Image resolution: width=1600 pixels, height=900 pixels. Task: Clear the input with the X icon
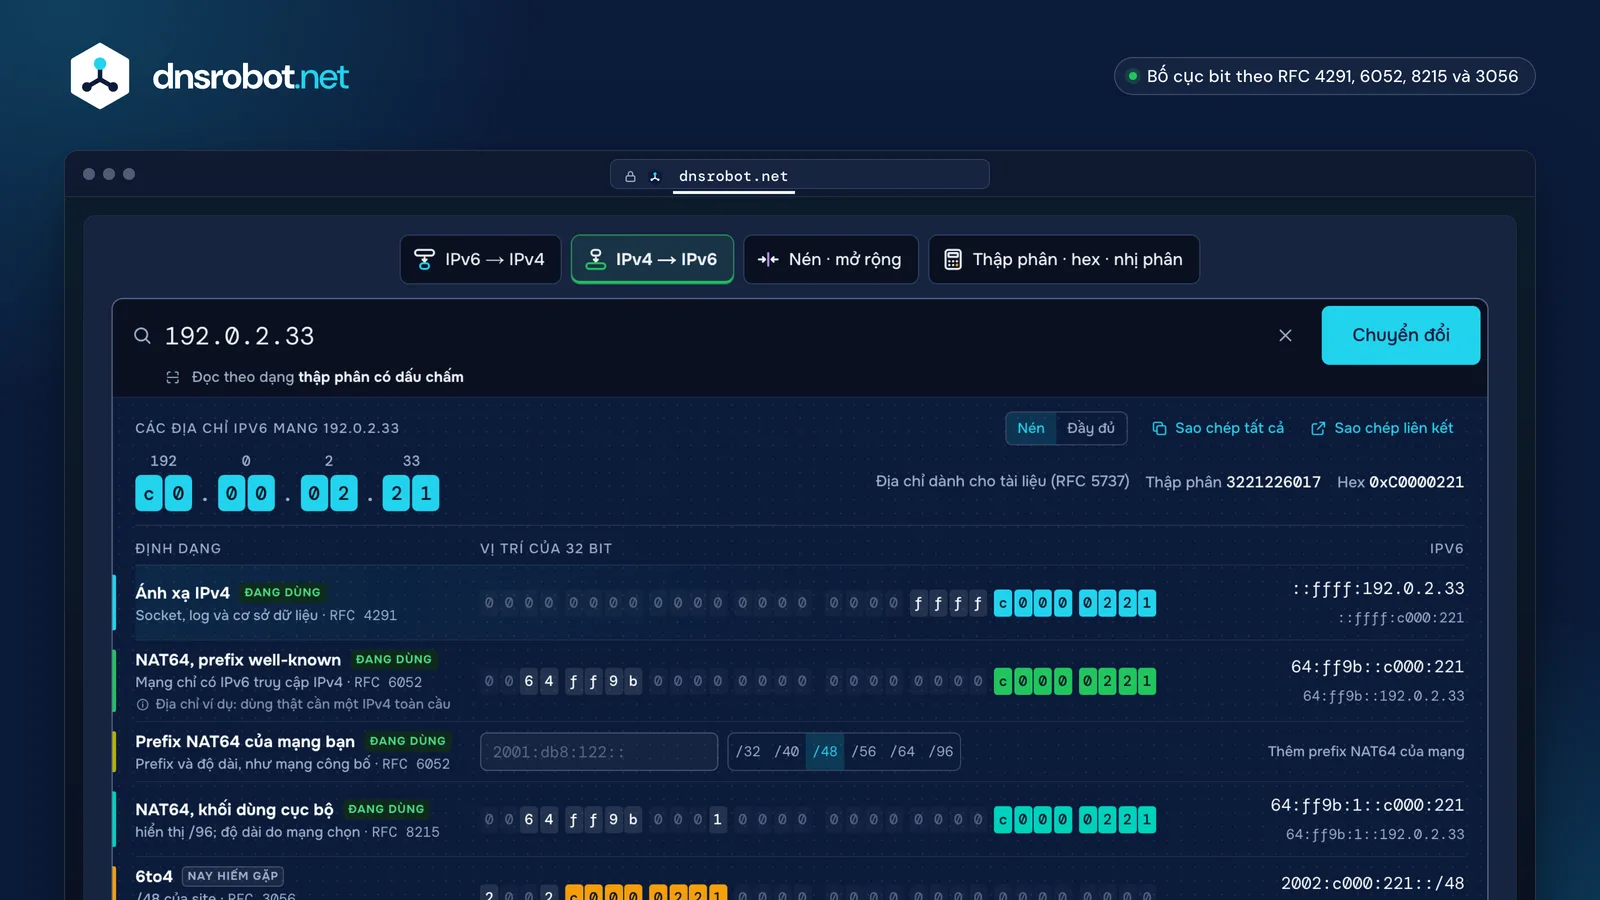tap(1285, 336)
